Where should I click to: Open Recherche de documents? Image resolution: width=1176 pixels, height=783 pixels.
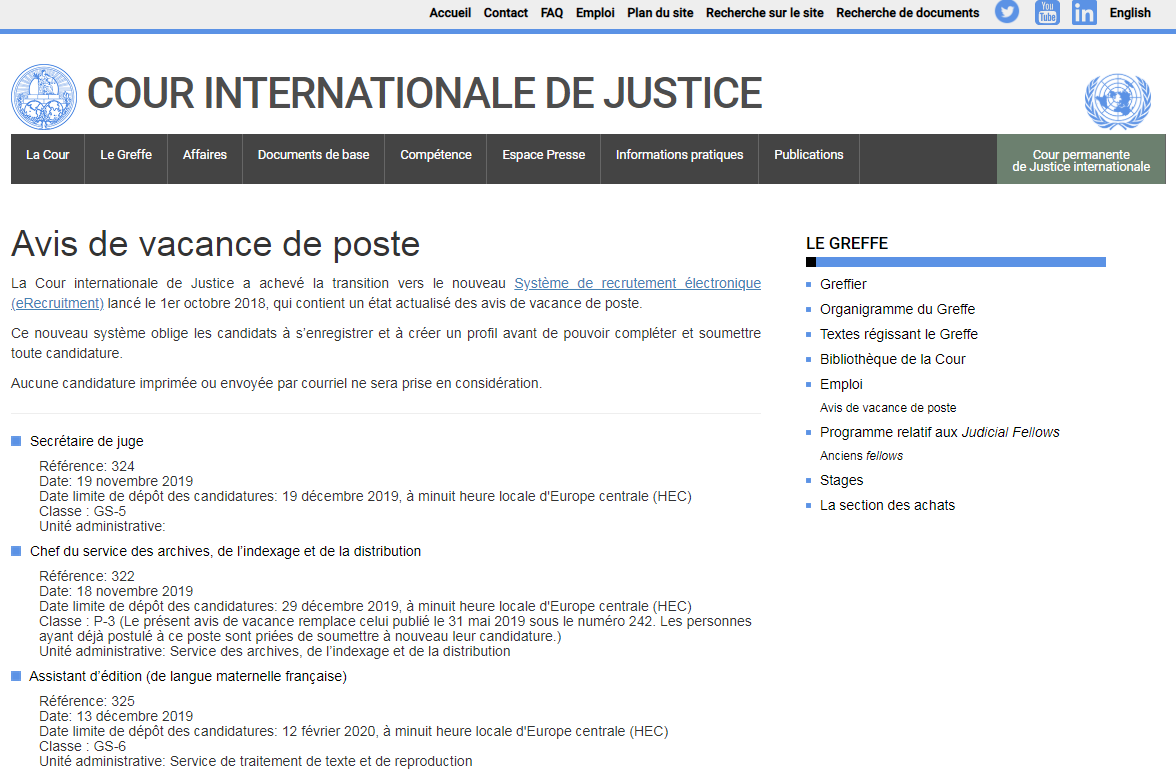[908, 13]
